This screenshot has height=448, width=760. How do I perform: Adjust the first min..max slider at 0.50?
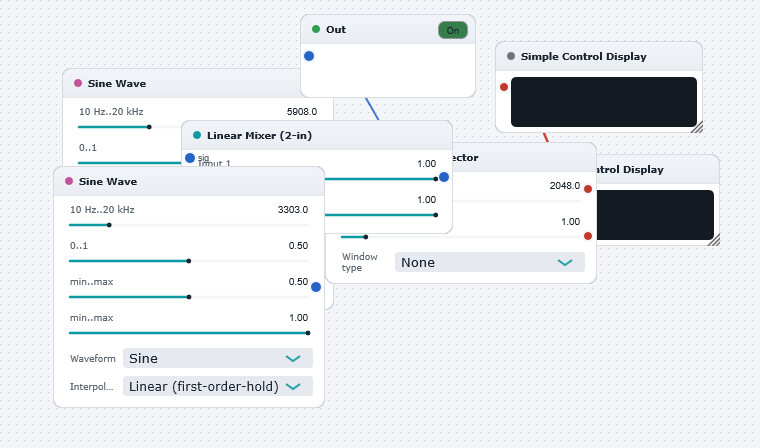[189, 297]
